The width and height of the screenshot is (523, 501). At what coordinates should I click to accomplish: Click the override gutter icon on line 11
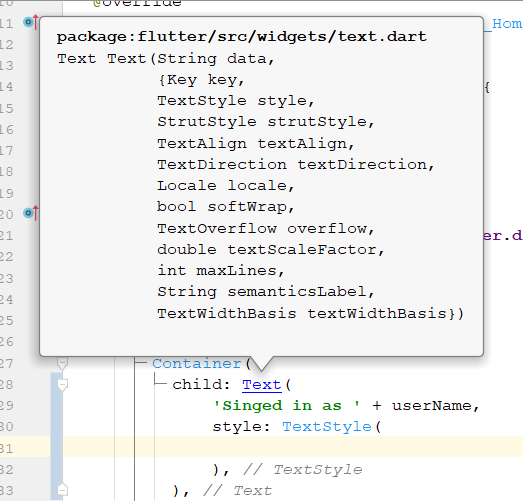click(x=31, y=22)
